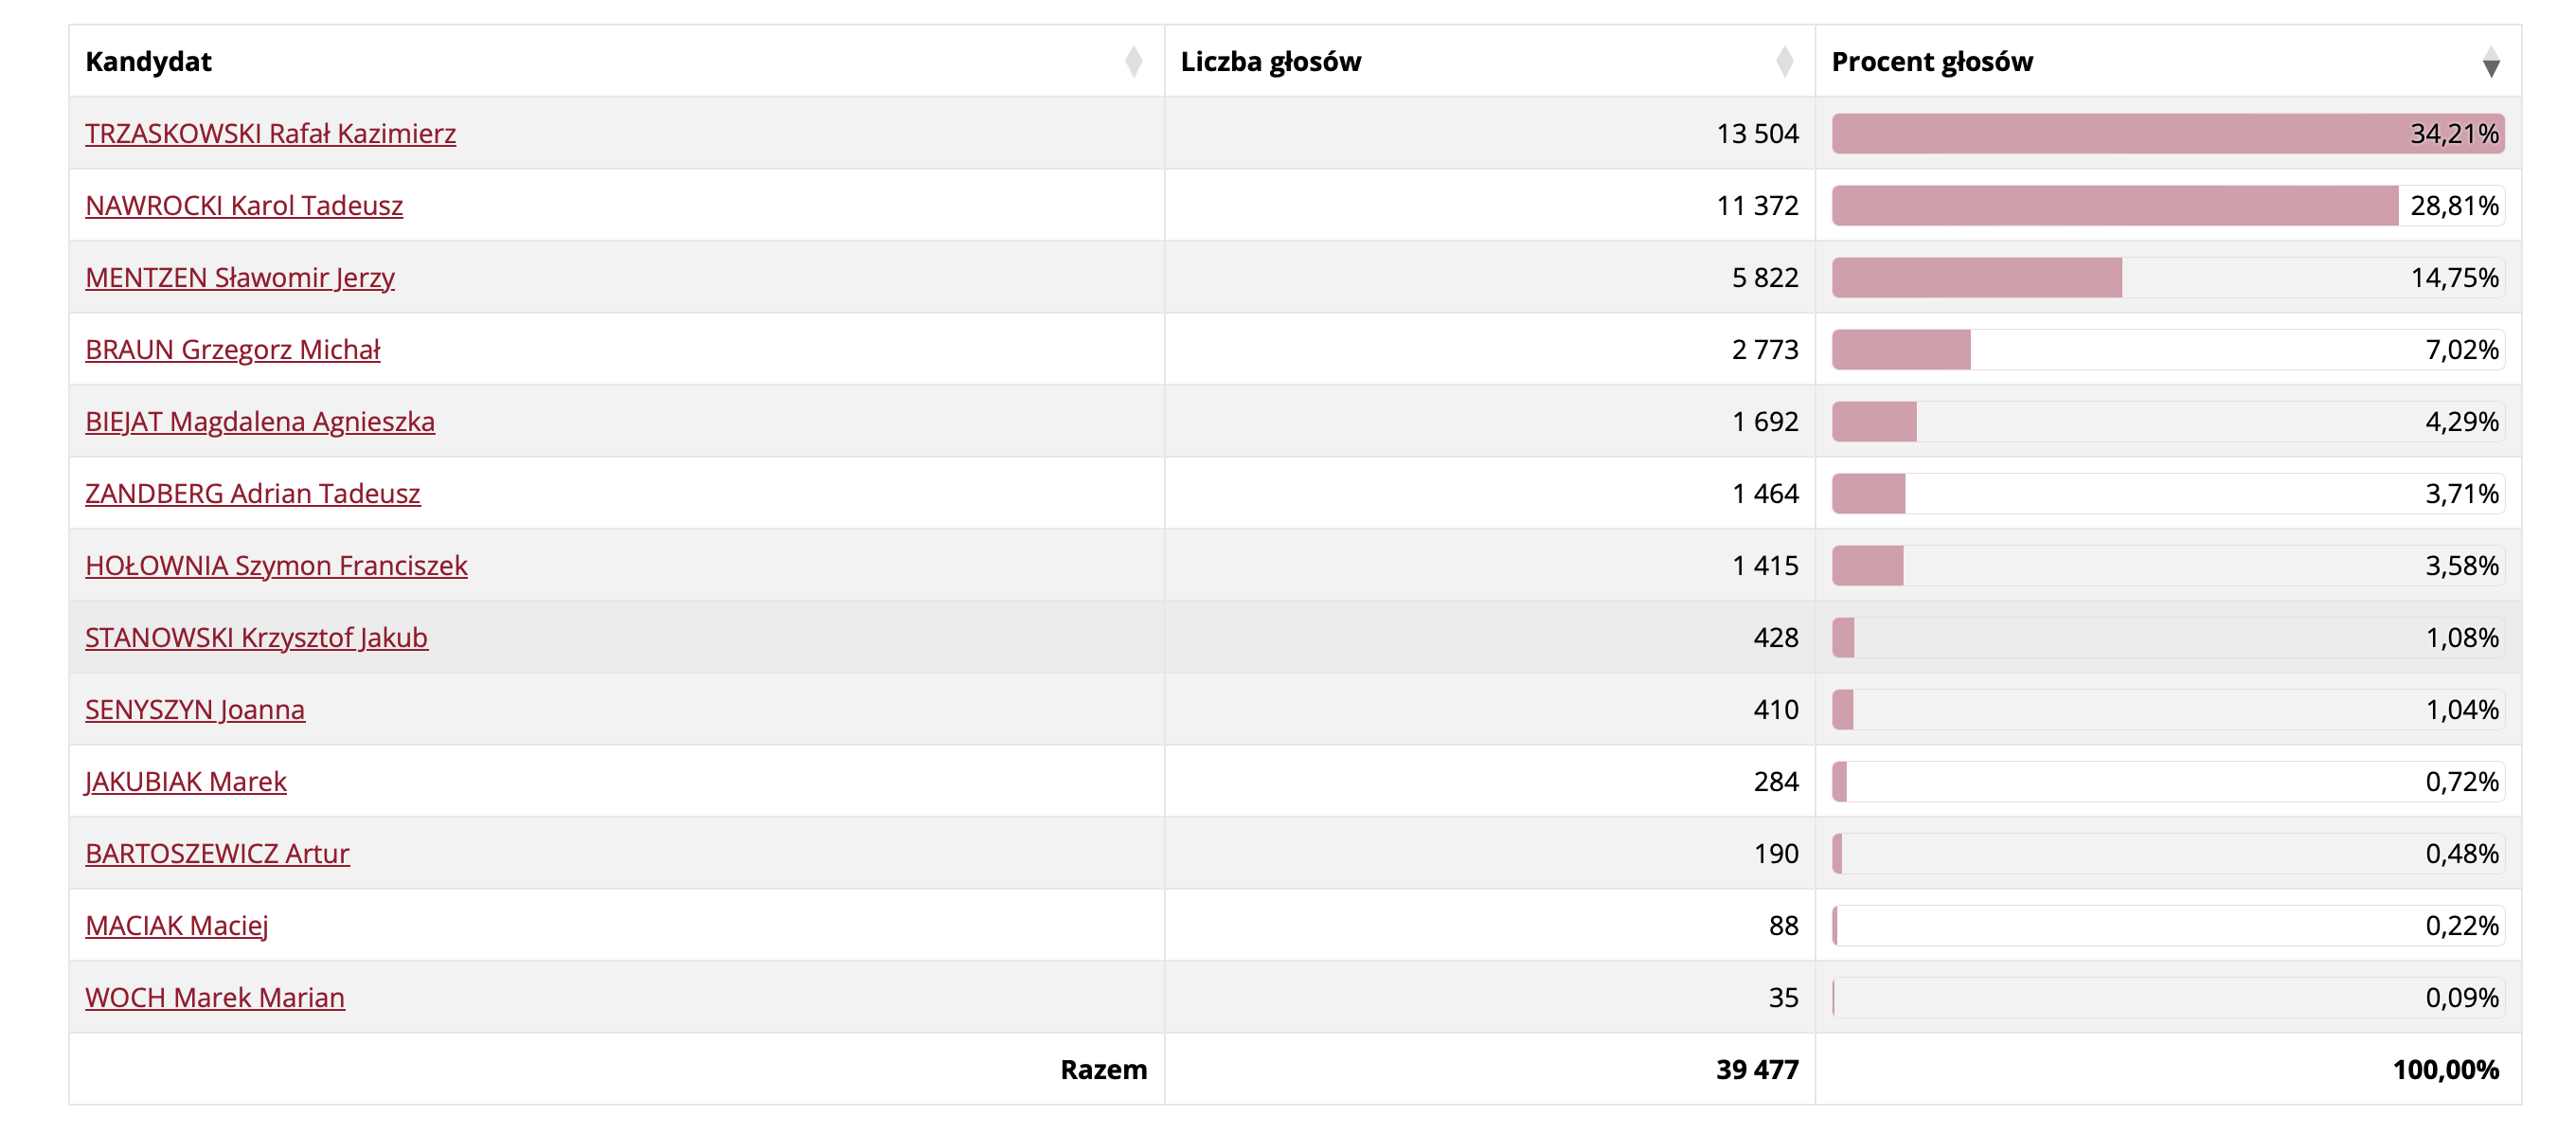Screen dimensions: 2576x1135
Task: Click WOCH Marek Marian link
Action: click(215, 998)
